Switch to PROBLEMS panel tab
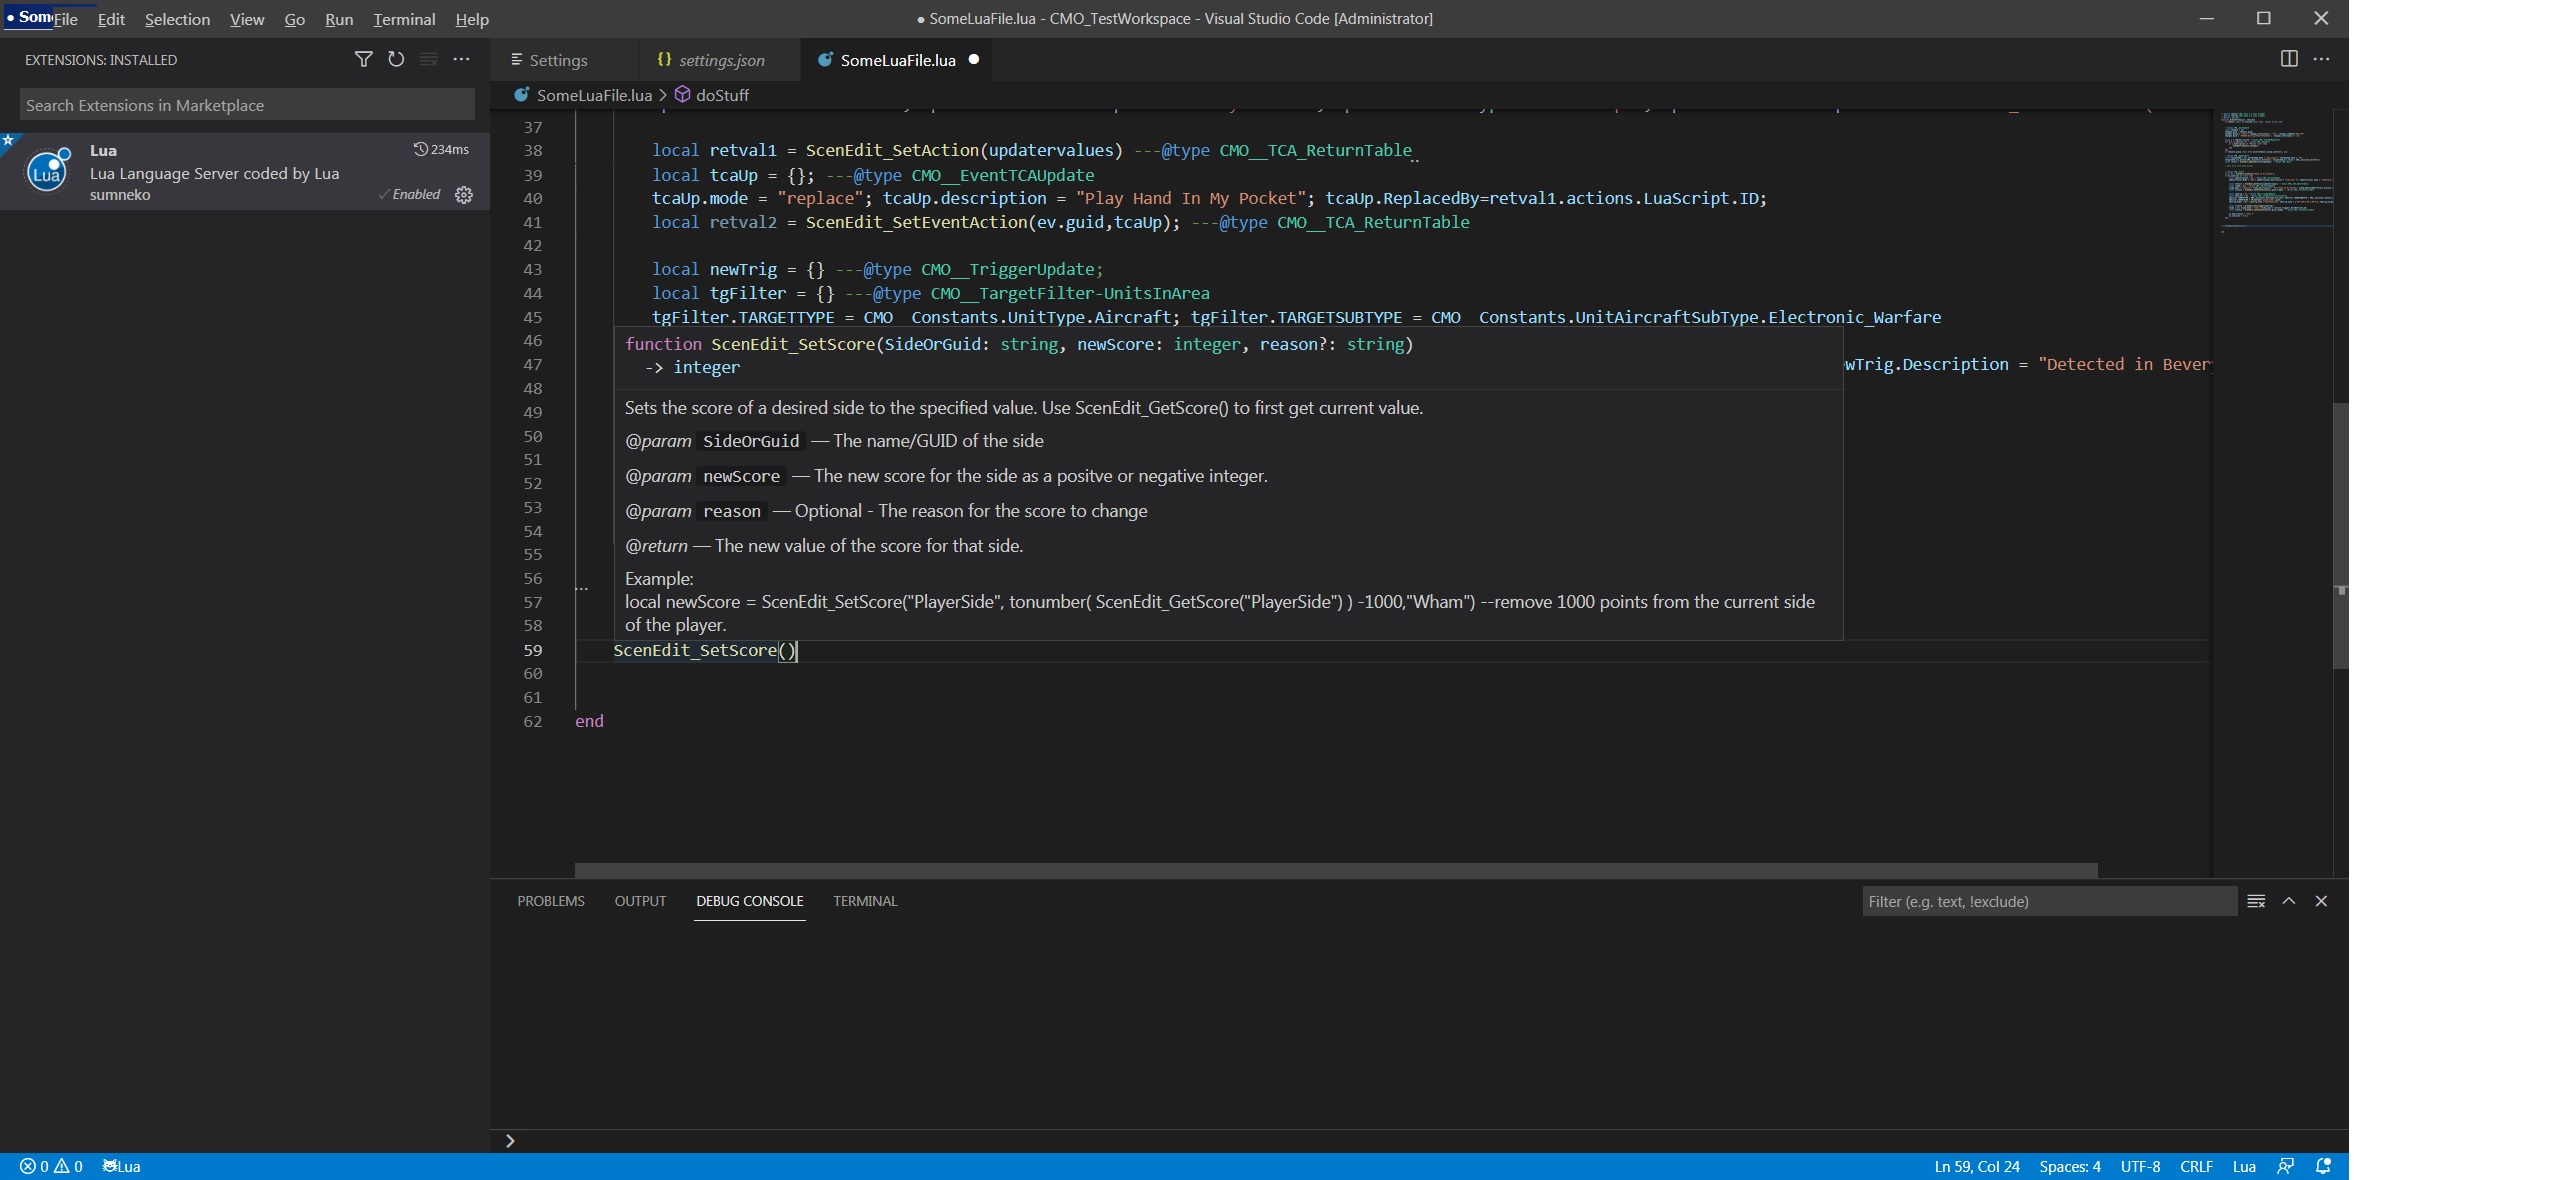 click(551, 901)
